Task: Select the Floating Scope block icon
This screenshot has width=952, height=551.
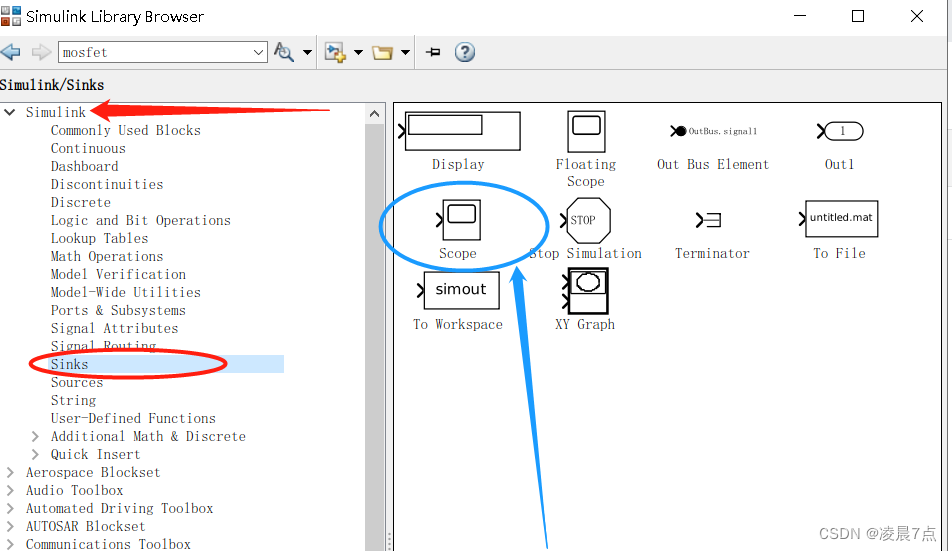Action: point(586,131)
